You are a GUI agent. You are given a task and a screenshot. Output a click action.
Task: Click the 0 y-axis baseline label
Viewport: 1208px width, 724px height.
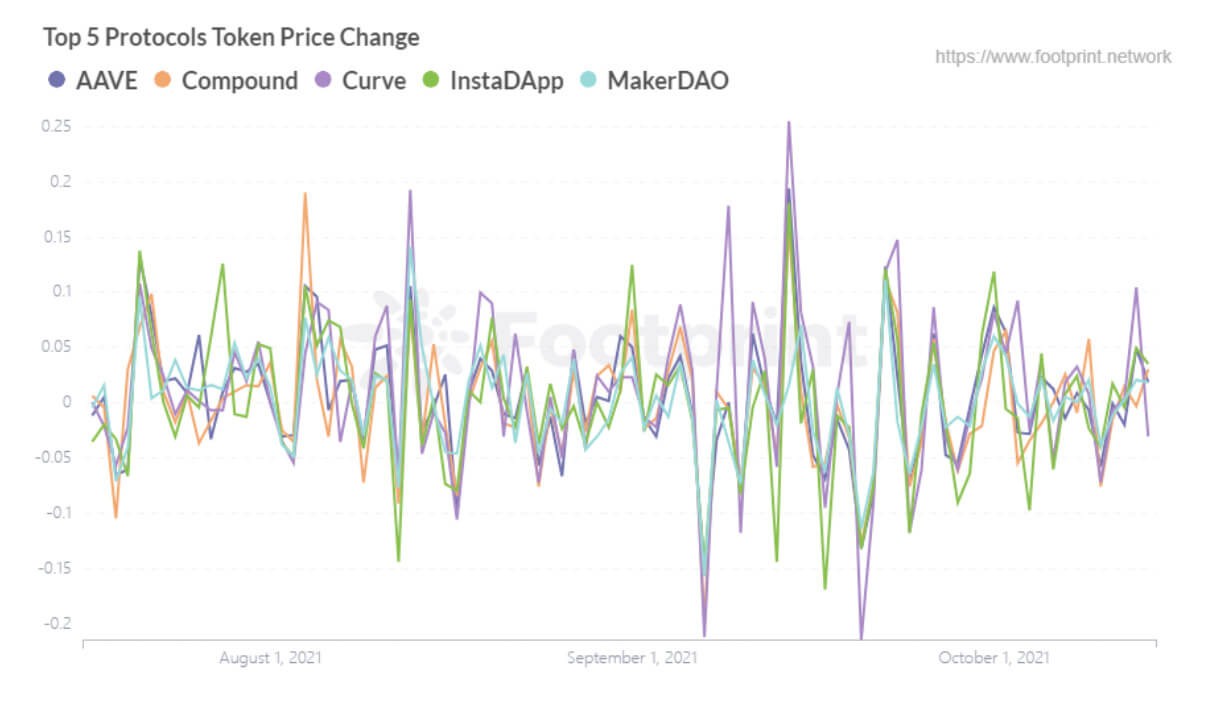(67, 402)
